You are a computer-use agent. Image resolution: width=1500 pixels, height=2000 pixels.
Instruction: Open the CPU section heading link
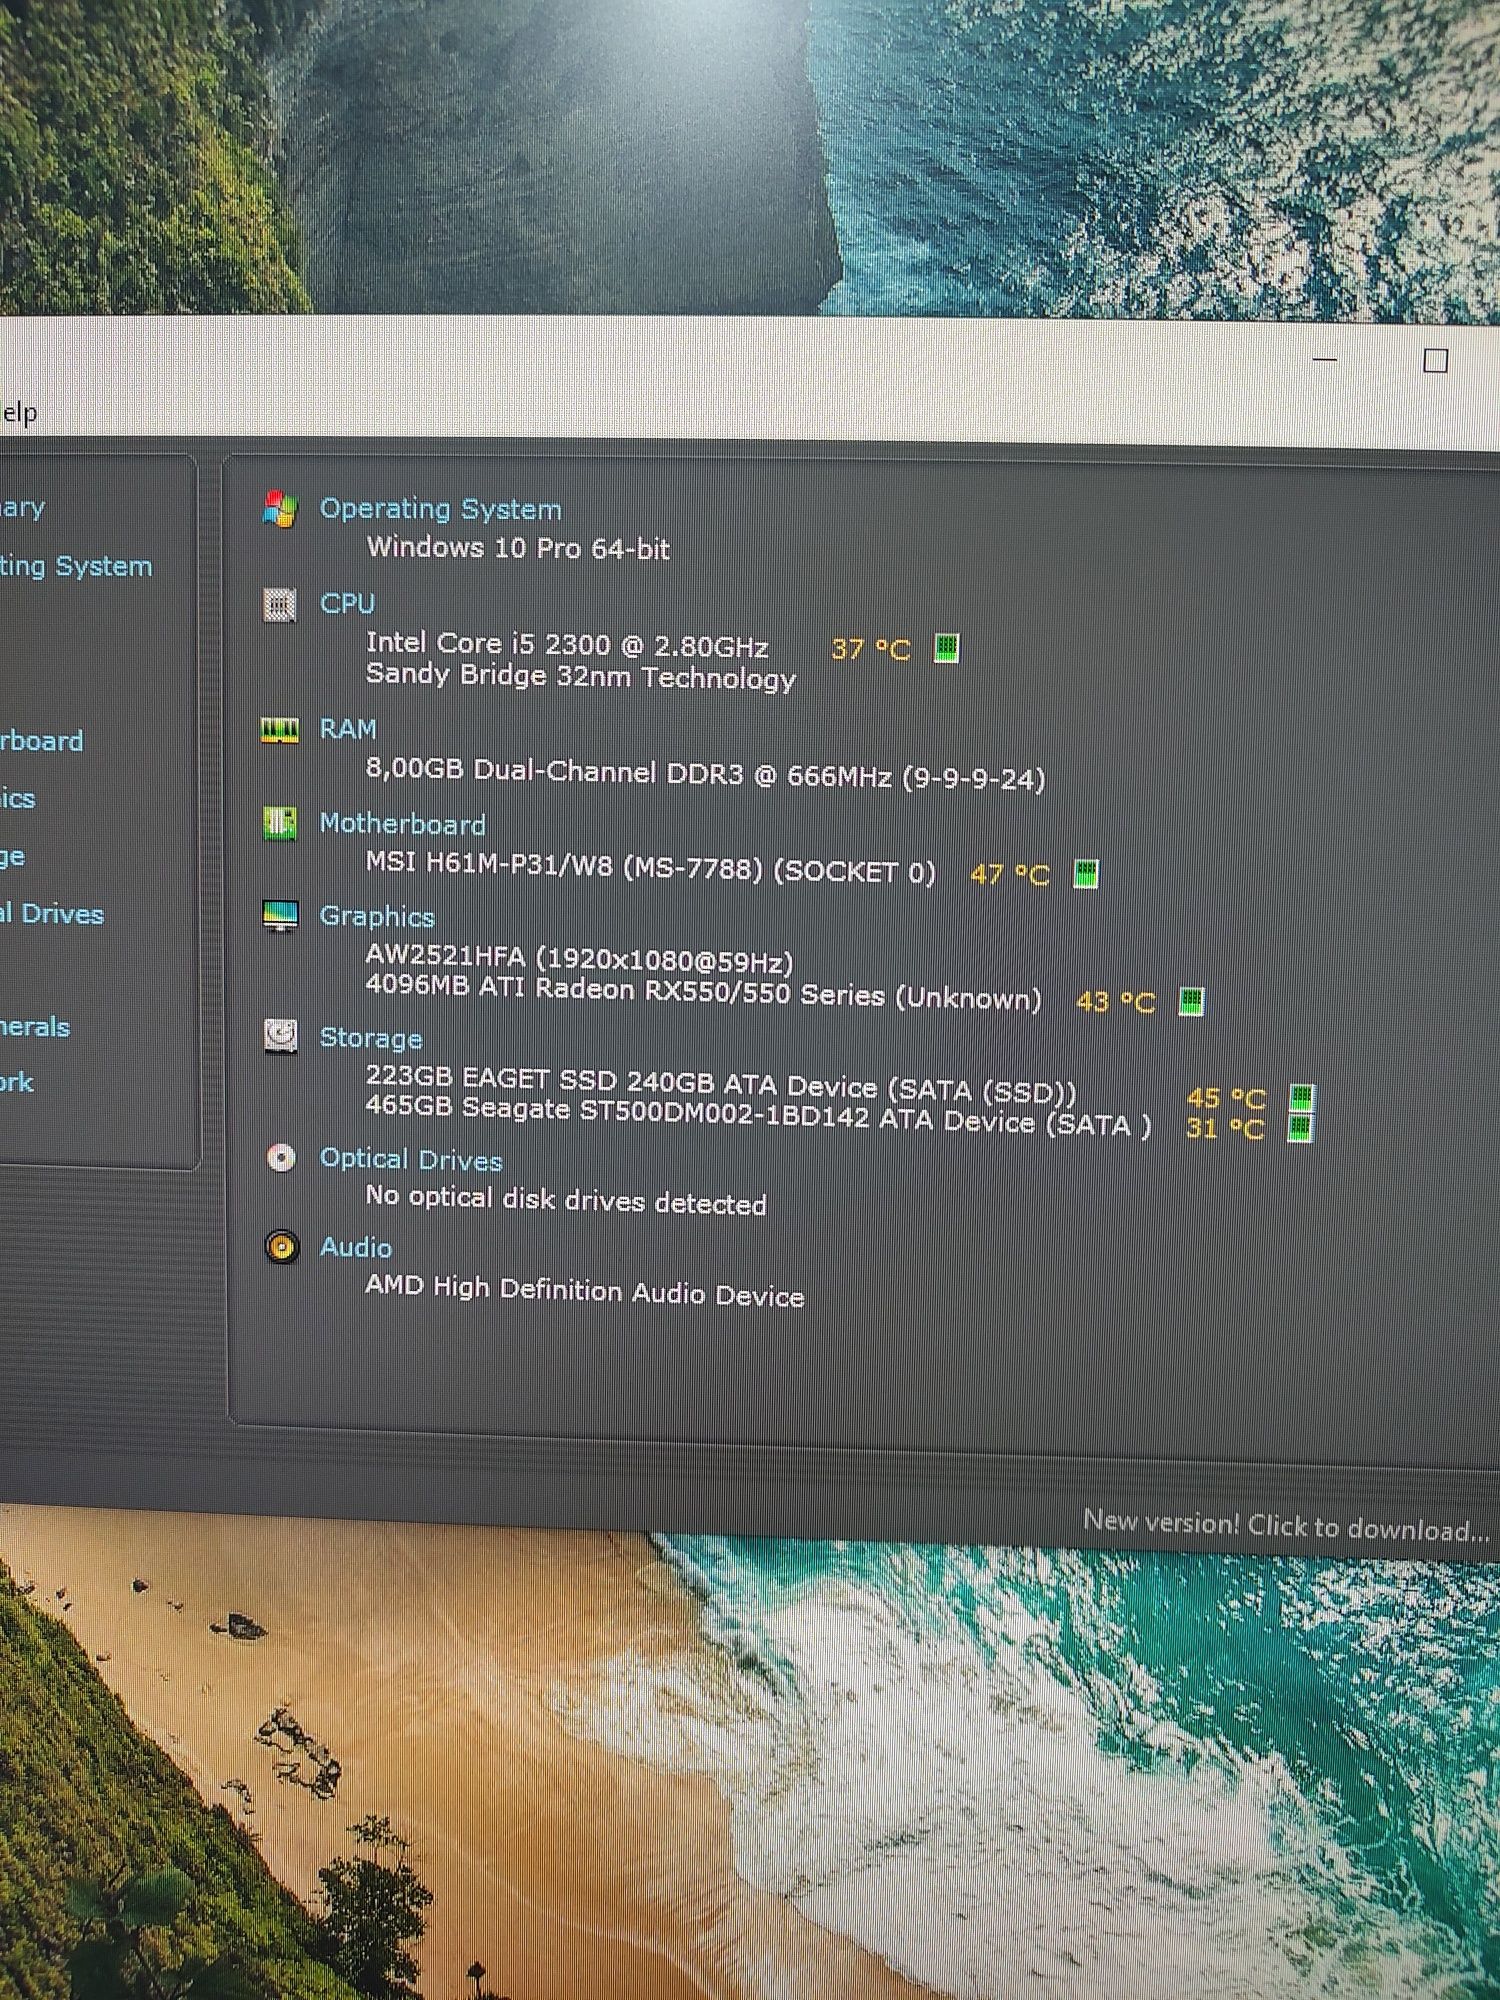click(347, 604)
